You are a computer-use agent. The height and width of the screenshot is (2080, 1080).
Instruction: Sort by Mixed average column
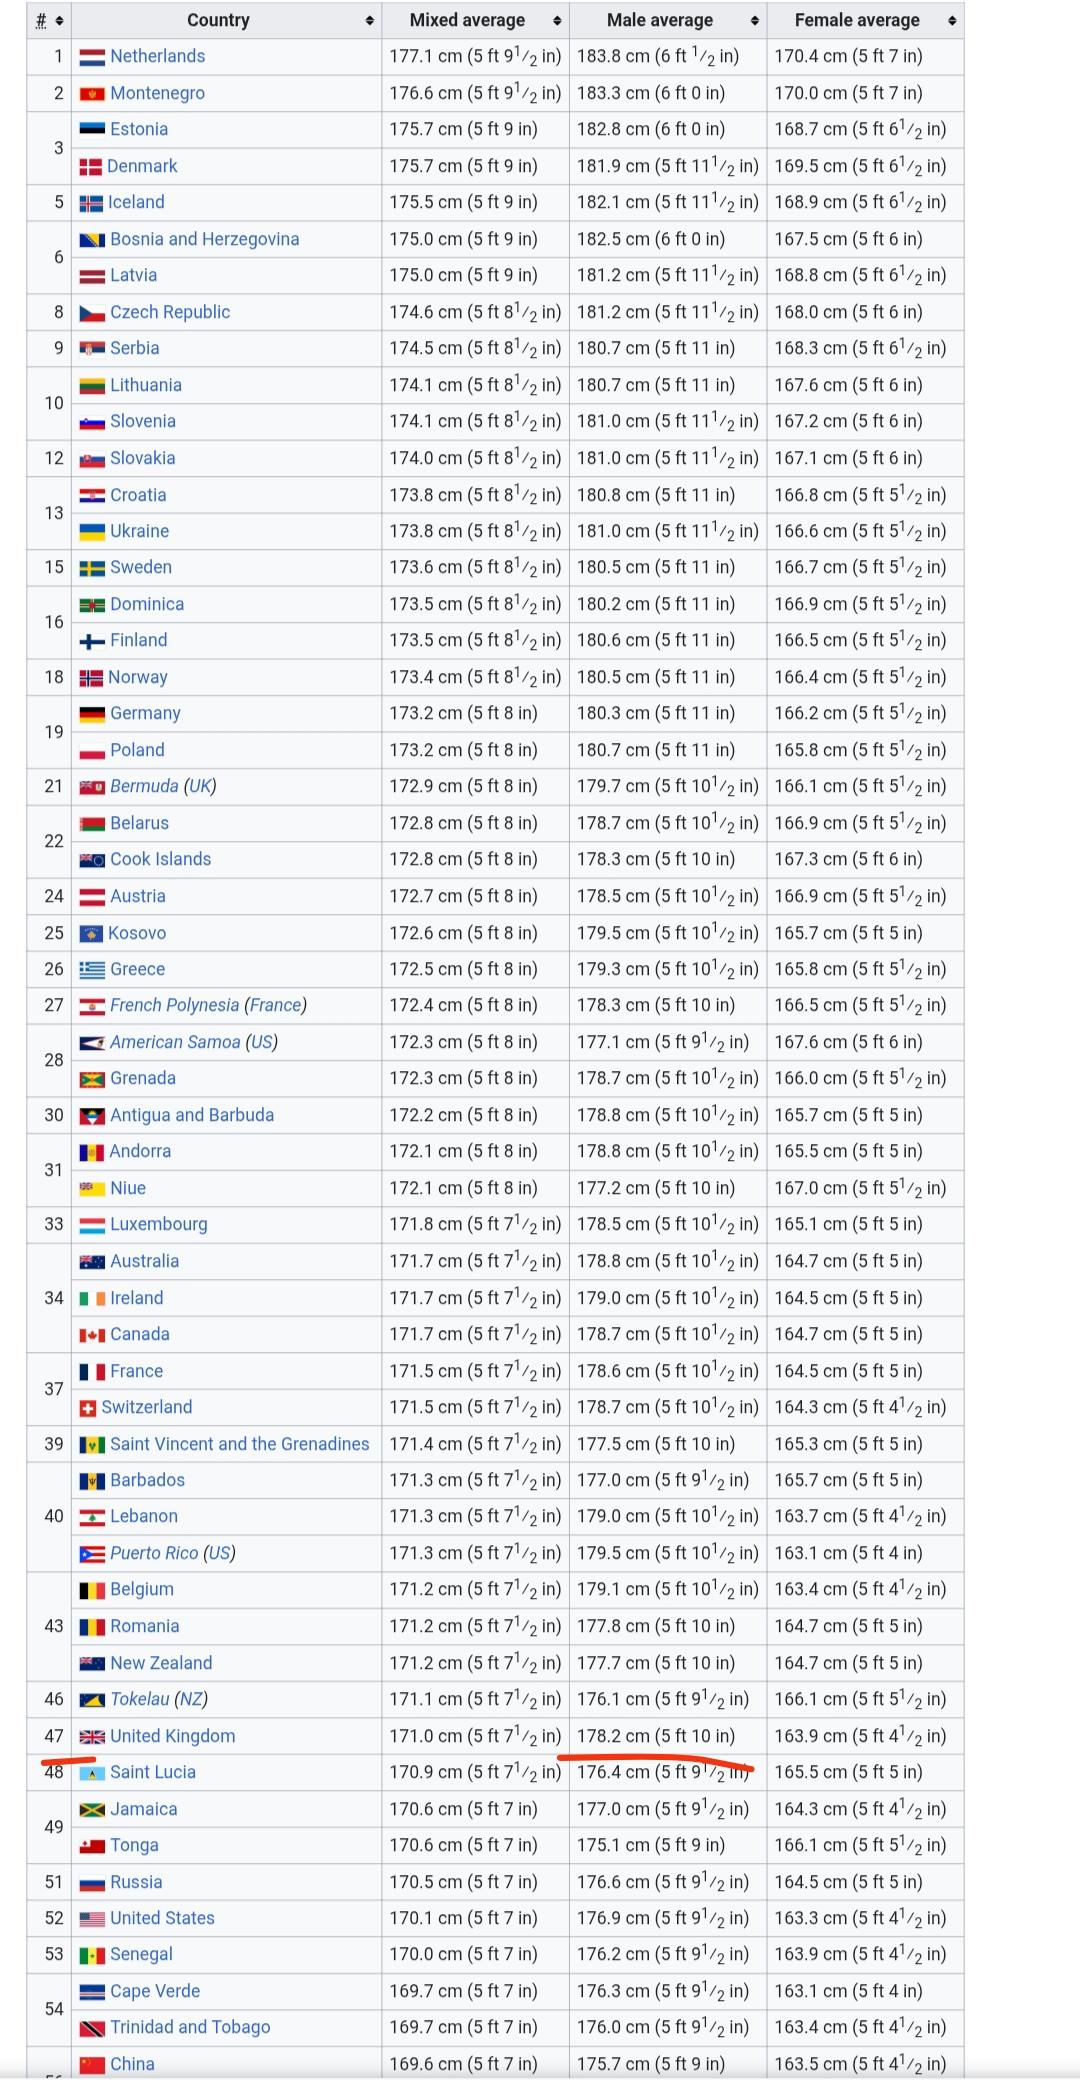pyautogui.click(x=557, y=21)
